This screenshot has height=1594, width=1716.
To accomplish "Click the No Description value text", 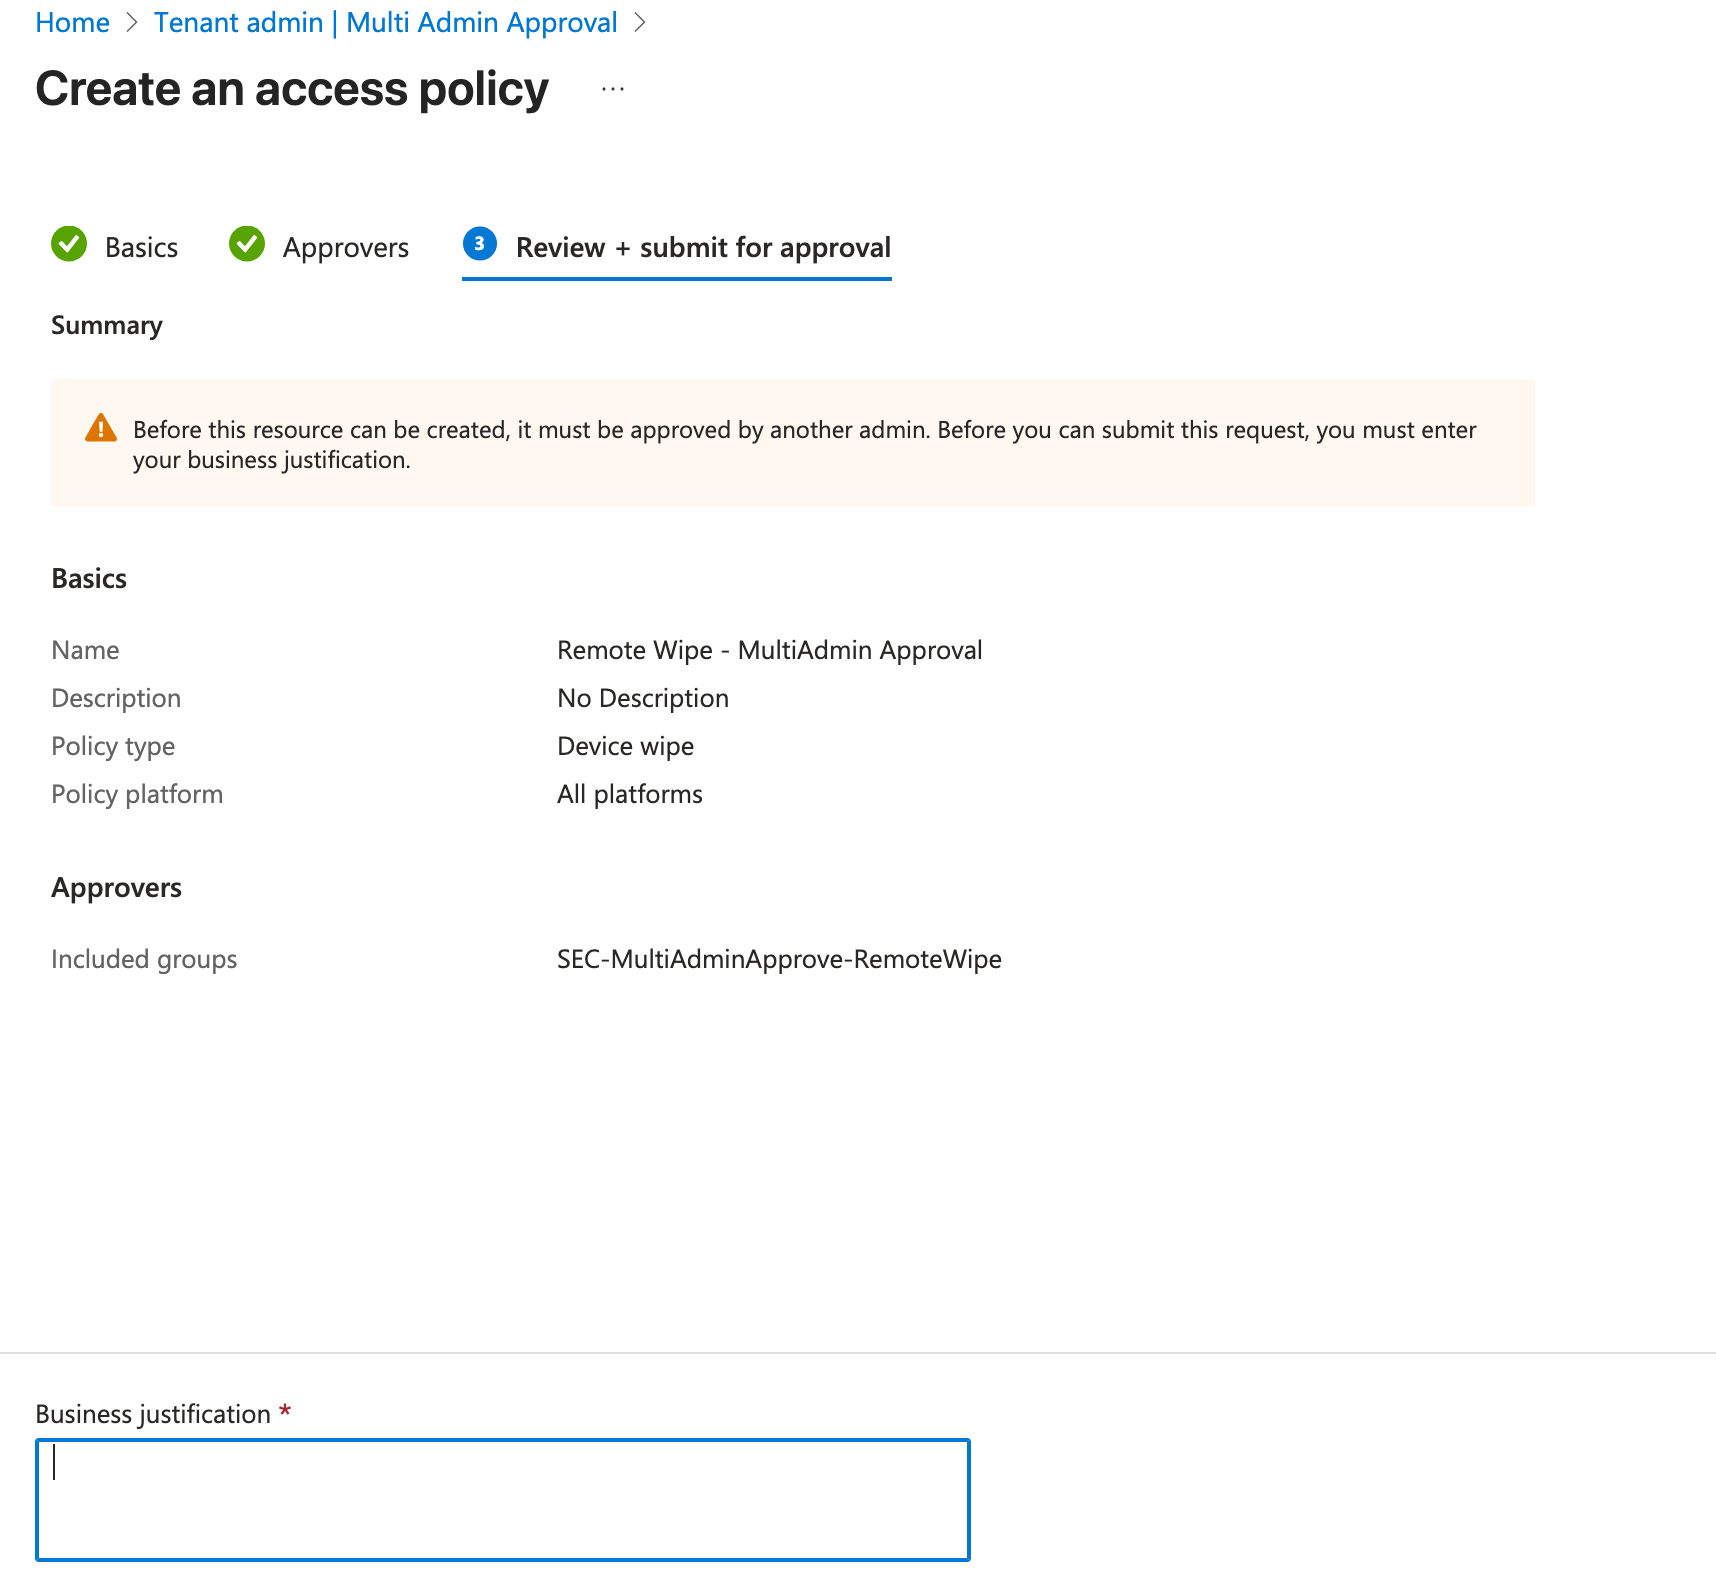I will pos(642,699).
